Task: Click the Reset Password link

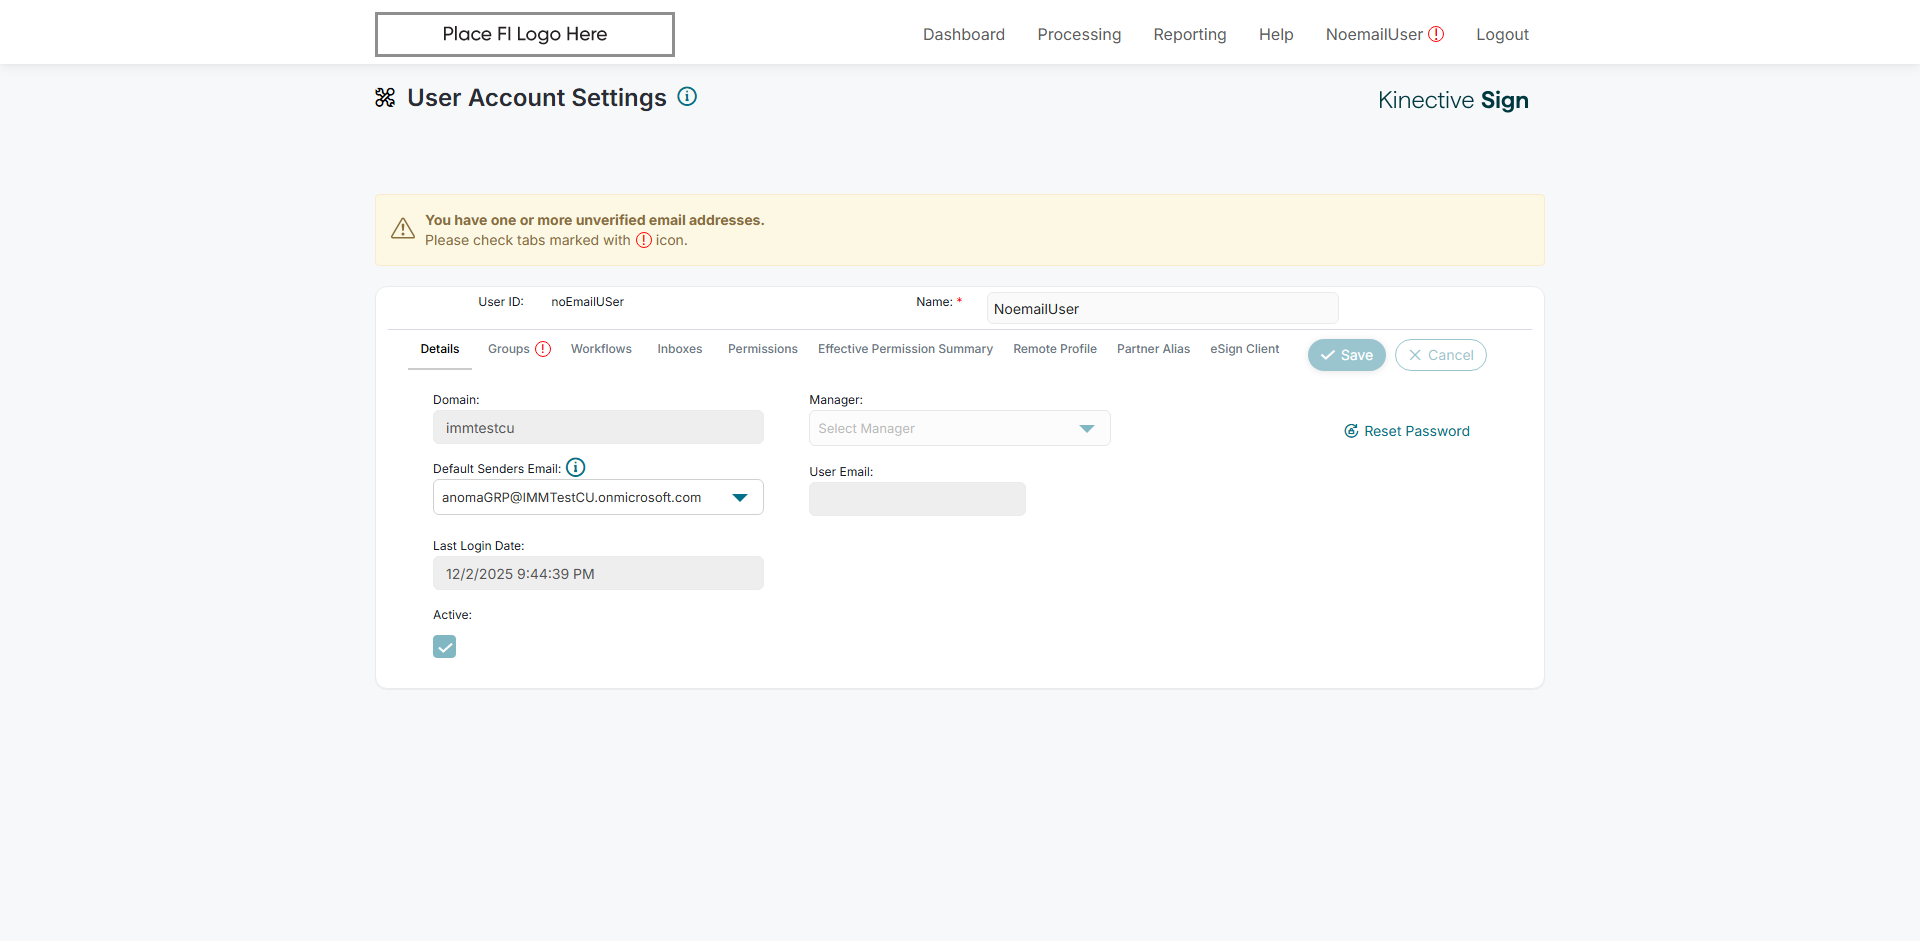Action: (1416, 431)
